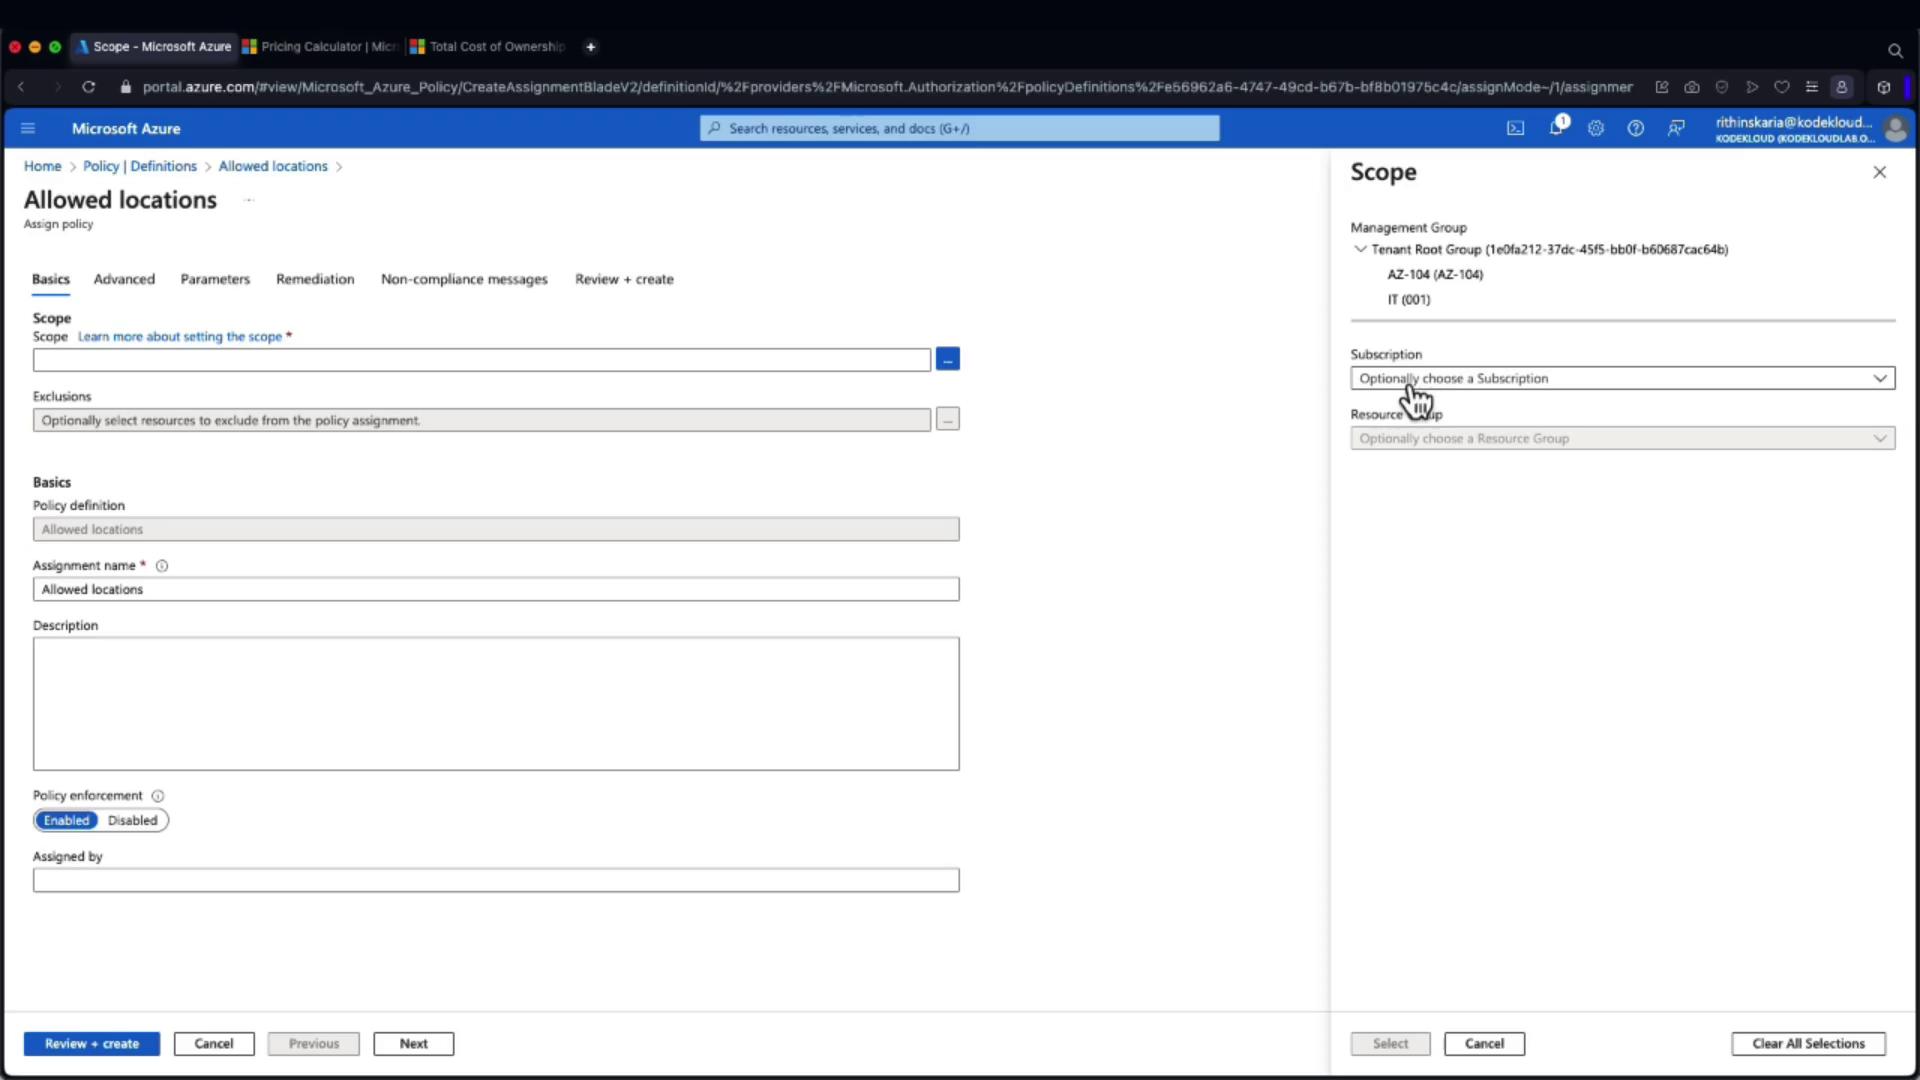Click the Clear All Selections button

point(1808,1043)
